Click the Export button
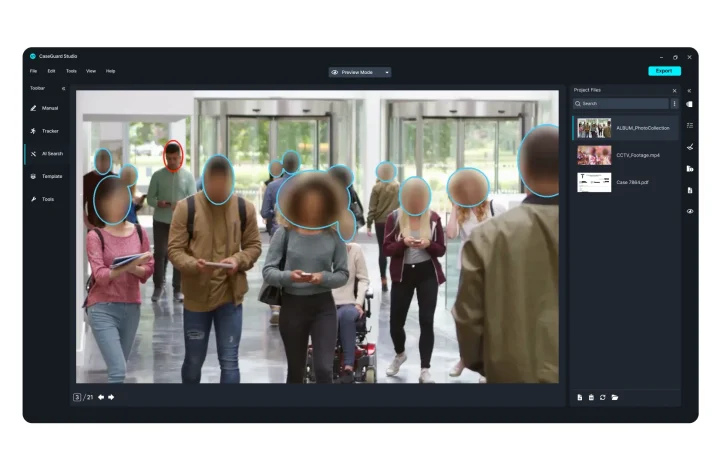 point(664,71)
